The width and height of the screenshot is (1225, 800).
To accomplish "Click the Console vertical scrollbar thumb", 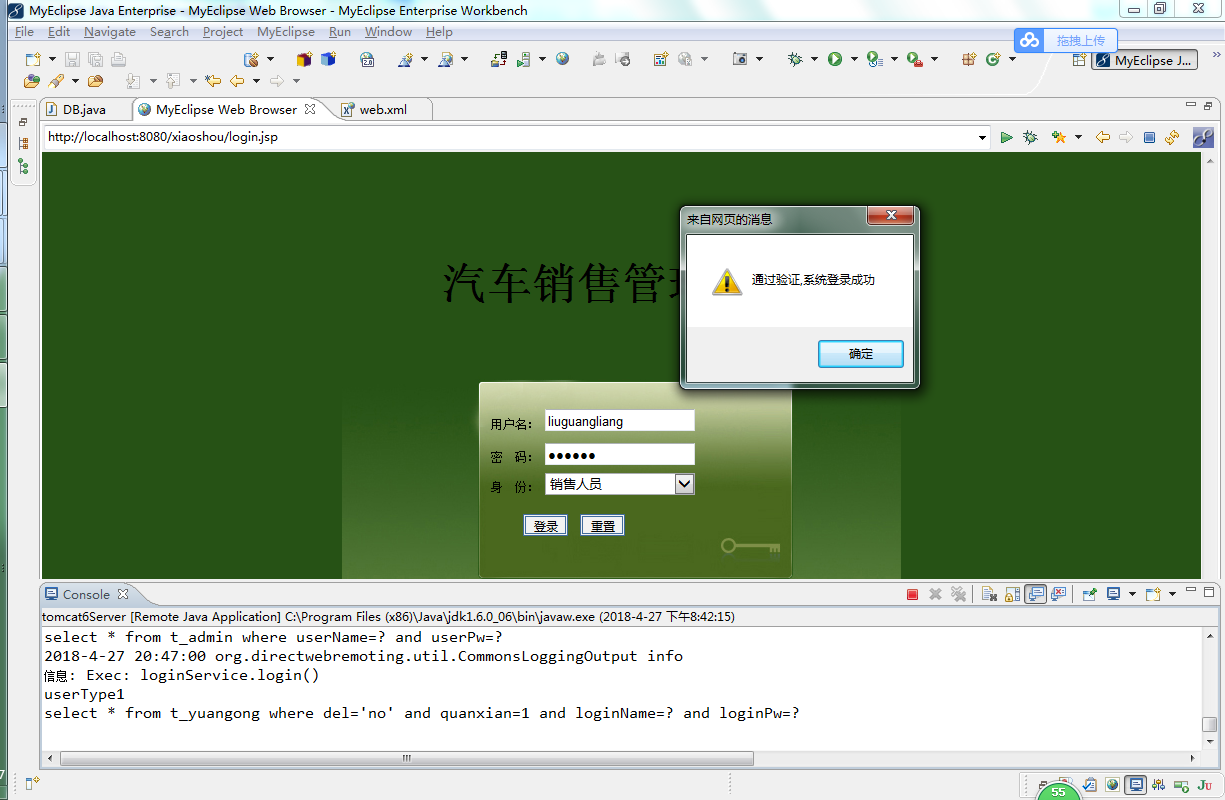I will tap(1210, 724).
